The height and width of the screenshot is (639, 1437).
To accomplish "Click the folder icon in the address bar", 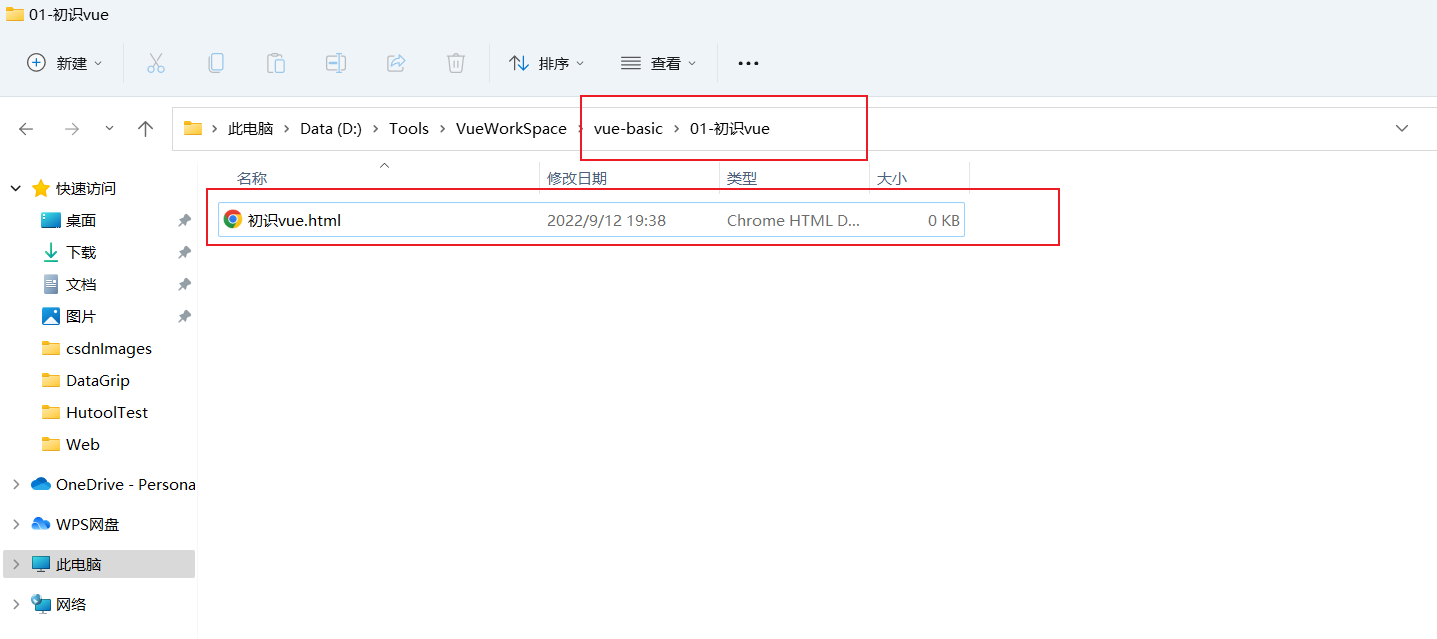I will tap(193, 128).
